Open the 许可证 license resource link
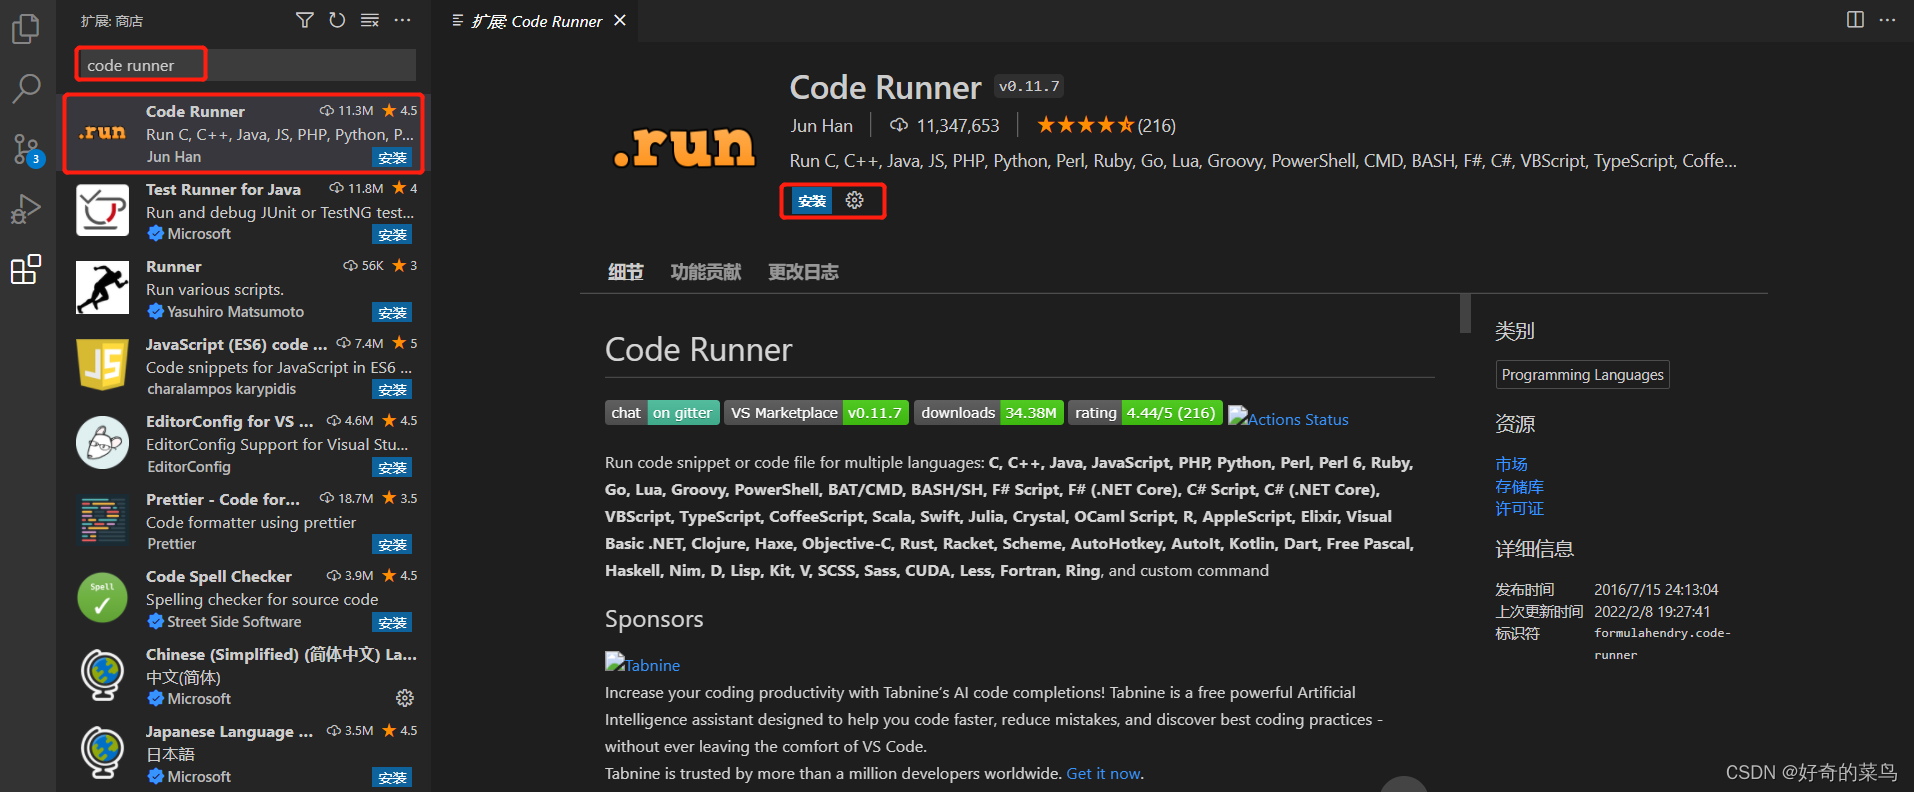The height and width of the screenshot is (792, 1914). point(1519,508)
